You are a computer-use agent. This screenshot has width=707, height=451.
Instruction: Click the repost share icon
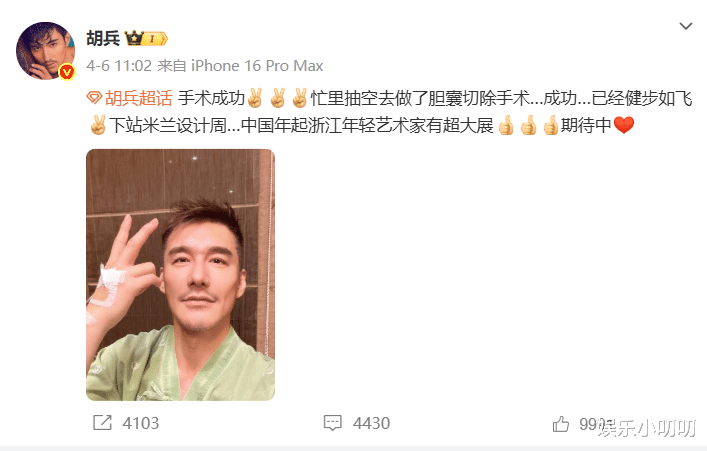point(102,423)
